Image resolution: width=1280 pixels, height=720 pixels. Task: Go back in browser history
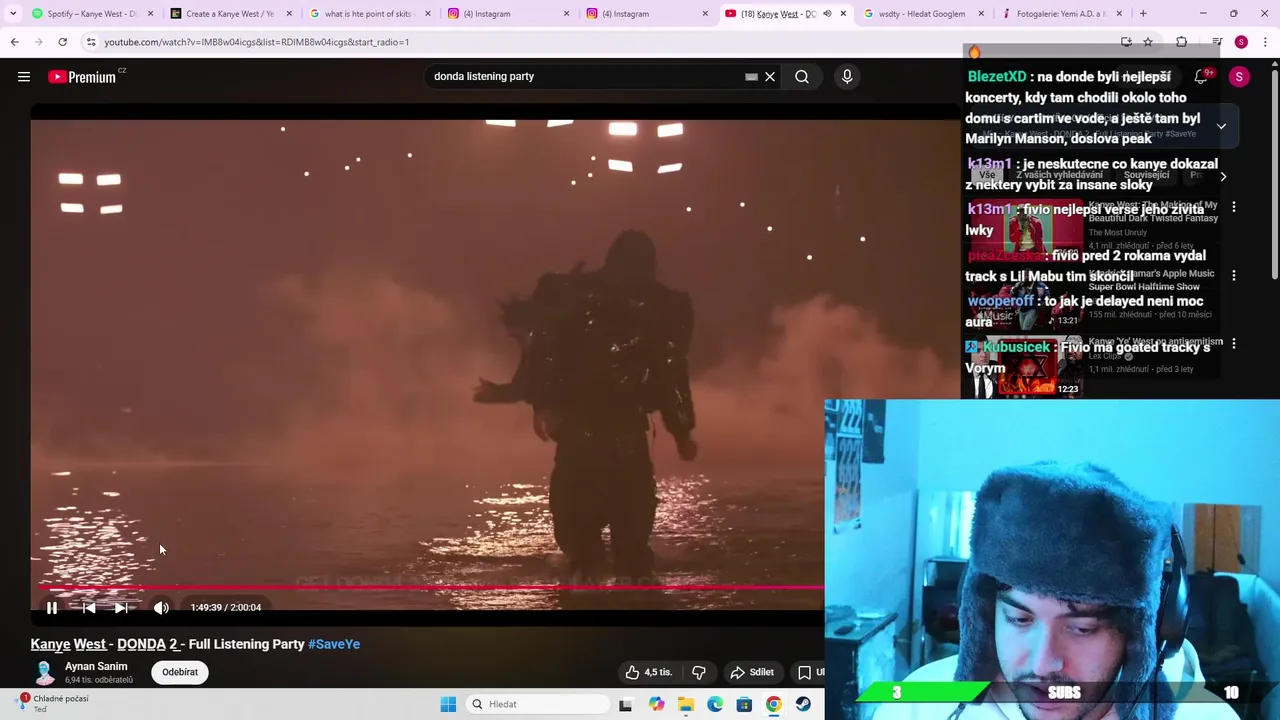(14, 42)
